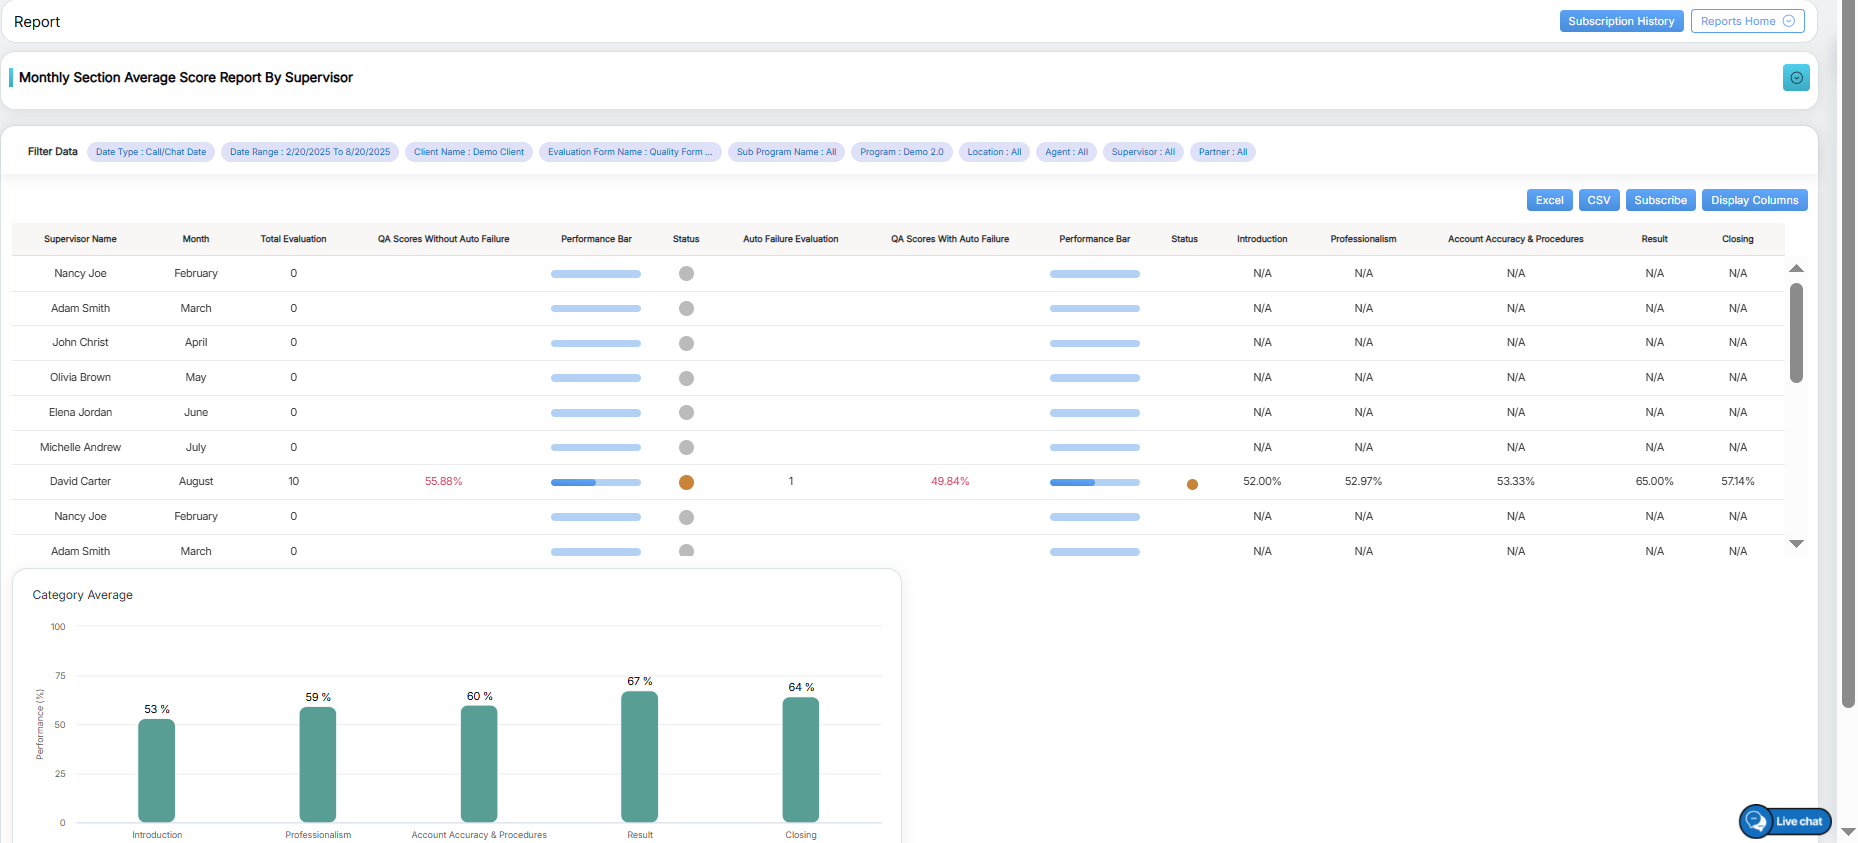Click David Carter's orange status dot
Viewport: 1858px width, 843px height.
686,482
